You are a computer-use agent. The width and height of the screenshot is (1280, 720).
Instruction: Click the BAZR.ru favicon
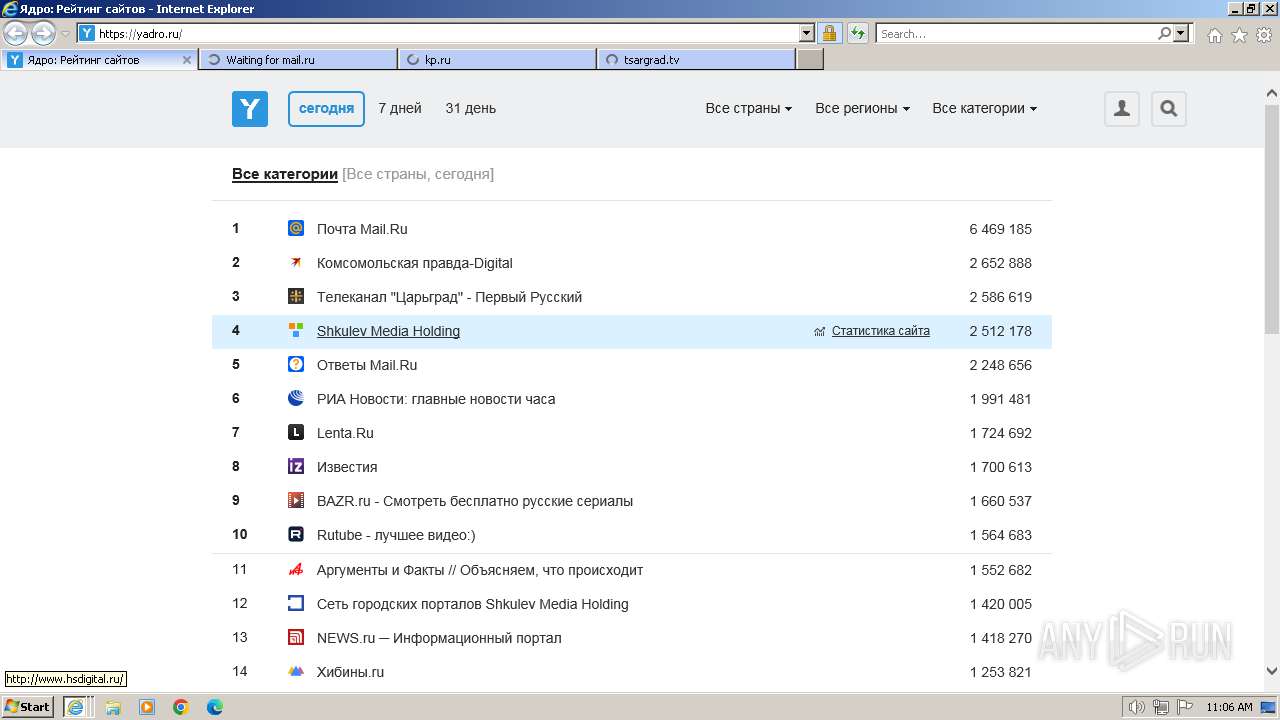[x=296, y=500]
